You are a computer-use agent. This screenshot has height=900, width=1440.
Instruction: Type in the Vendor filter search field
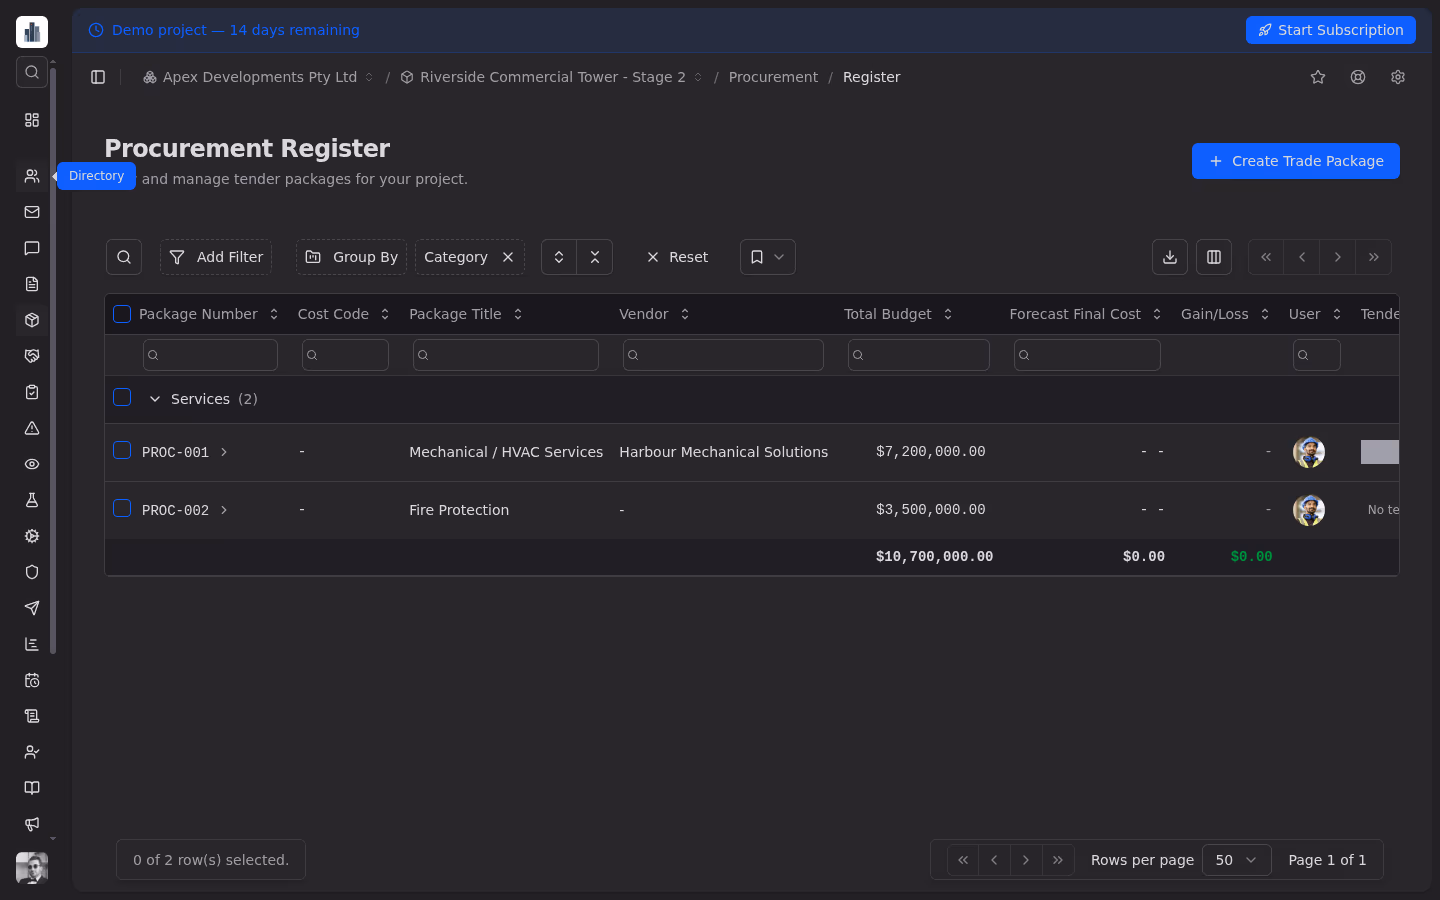coord(723,355)
